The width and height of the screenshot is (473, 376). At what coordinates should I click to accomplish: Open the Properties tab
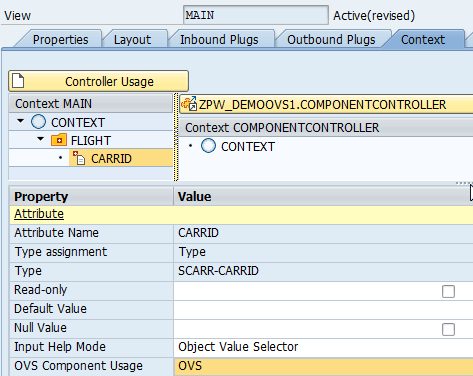[60, 40]
